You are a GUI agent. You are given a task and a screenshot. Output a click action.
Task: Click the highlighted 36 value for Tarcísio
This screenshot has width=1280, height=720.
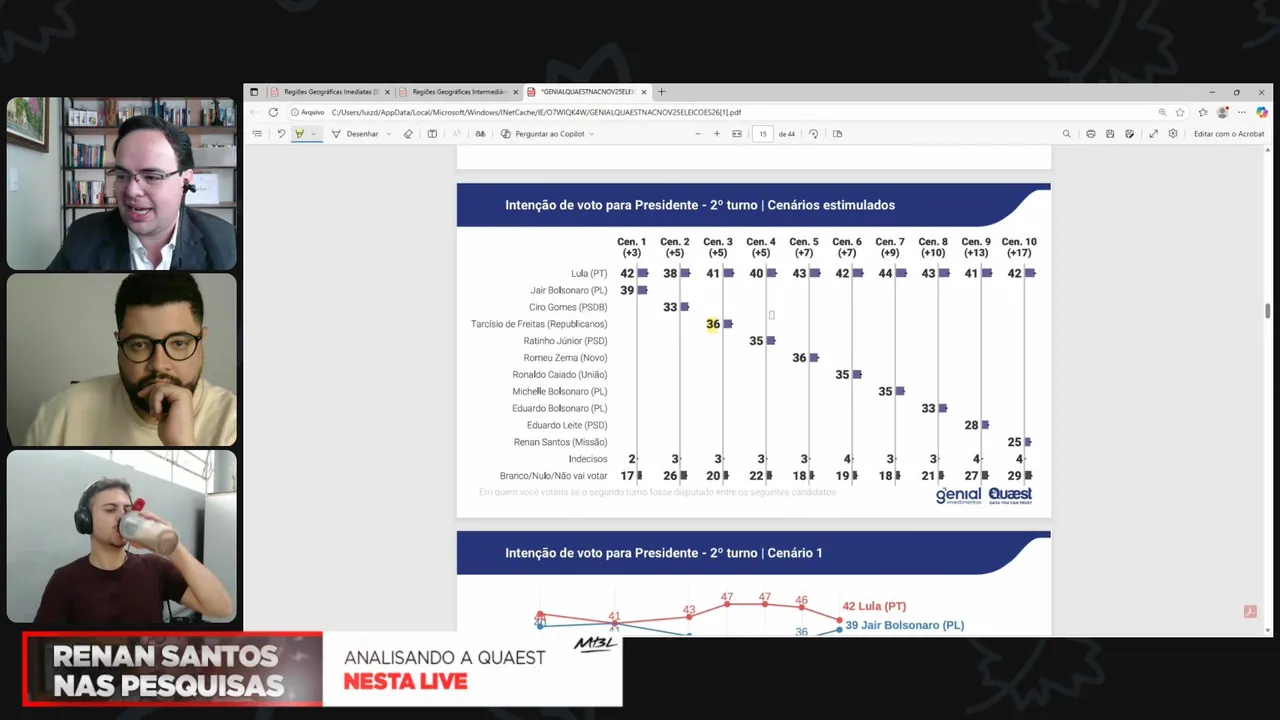pyautogui.click(x=713, y=324)
